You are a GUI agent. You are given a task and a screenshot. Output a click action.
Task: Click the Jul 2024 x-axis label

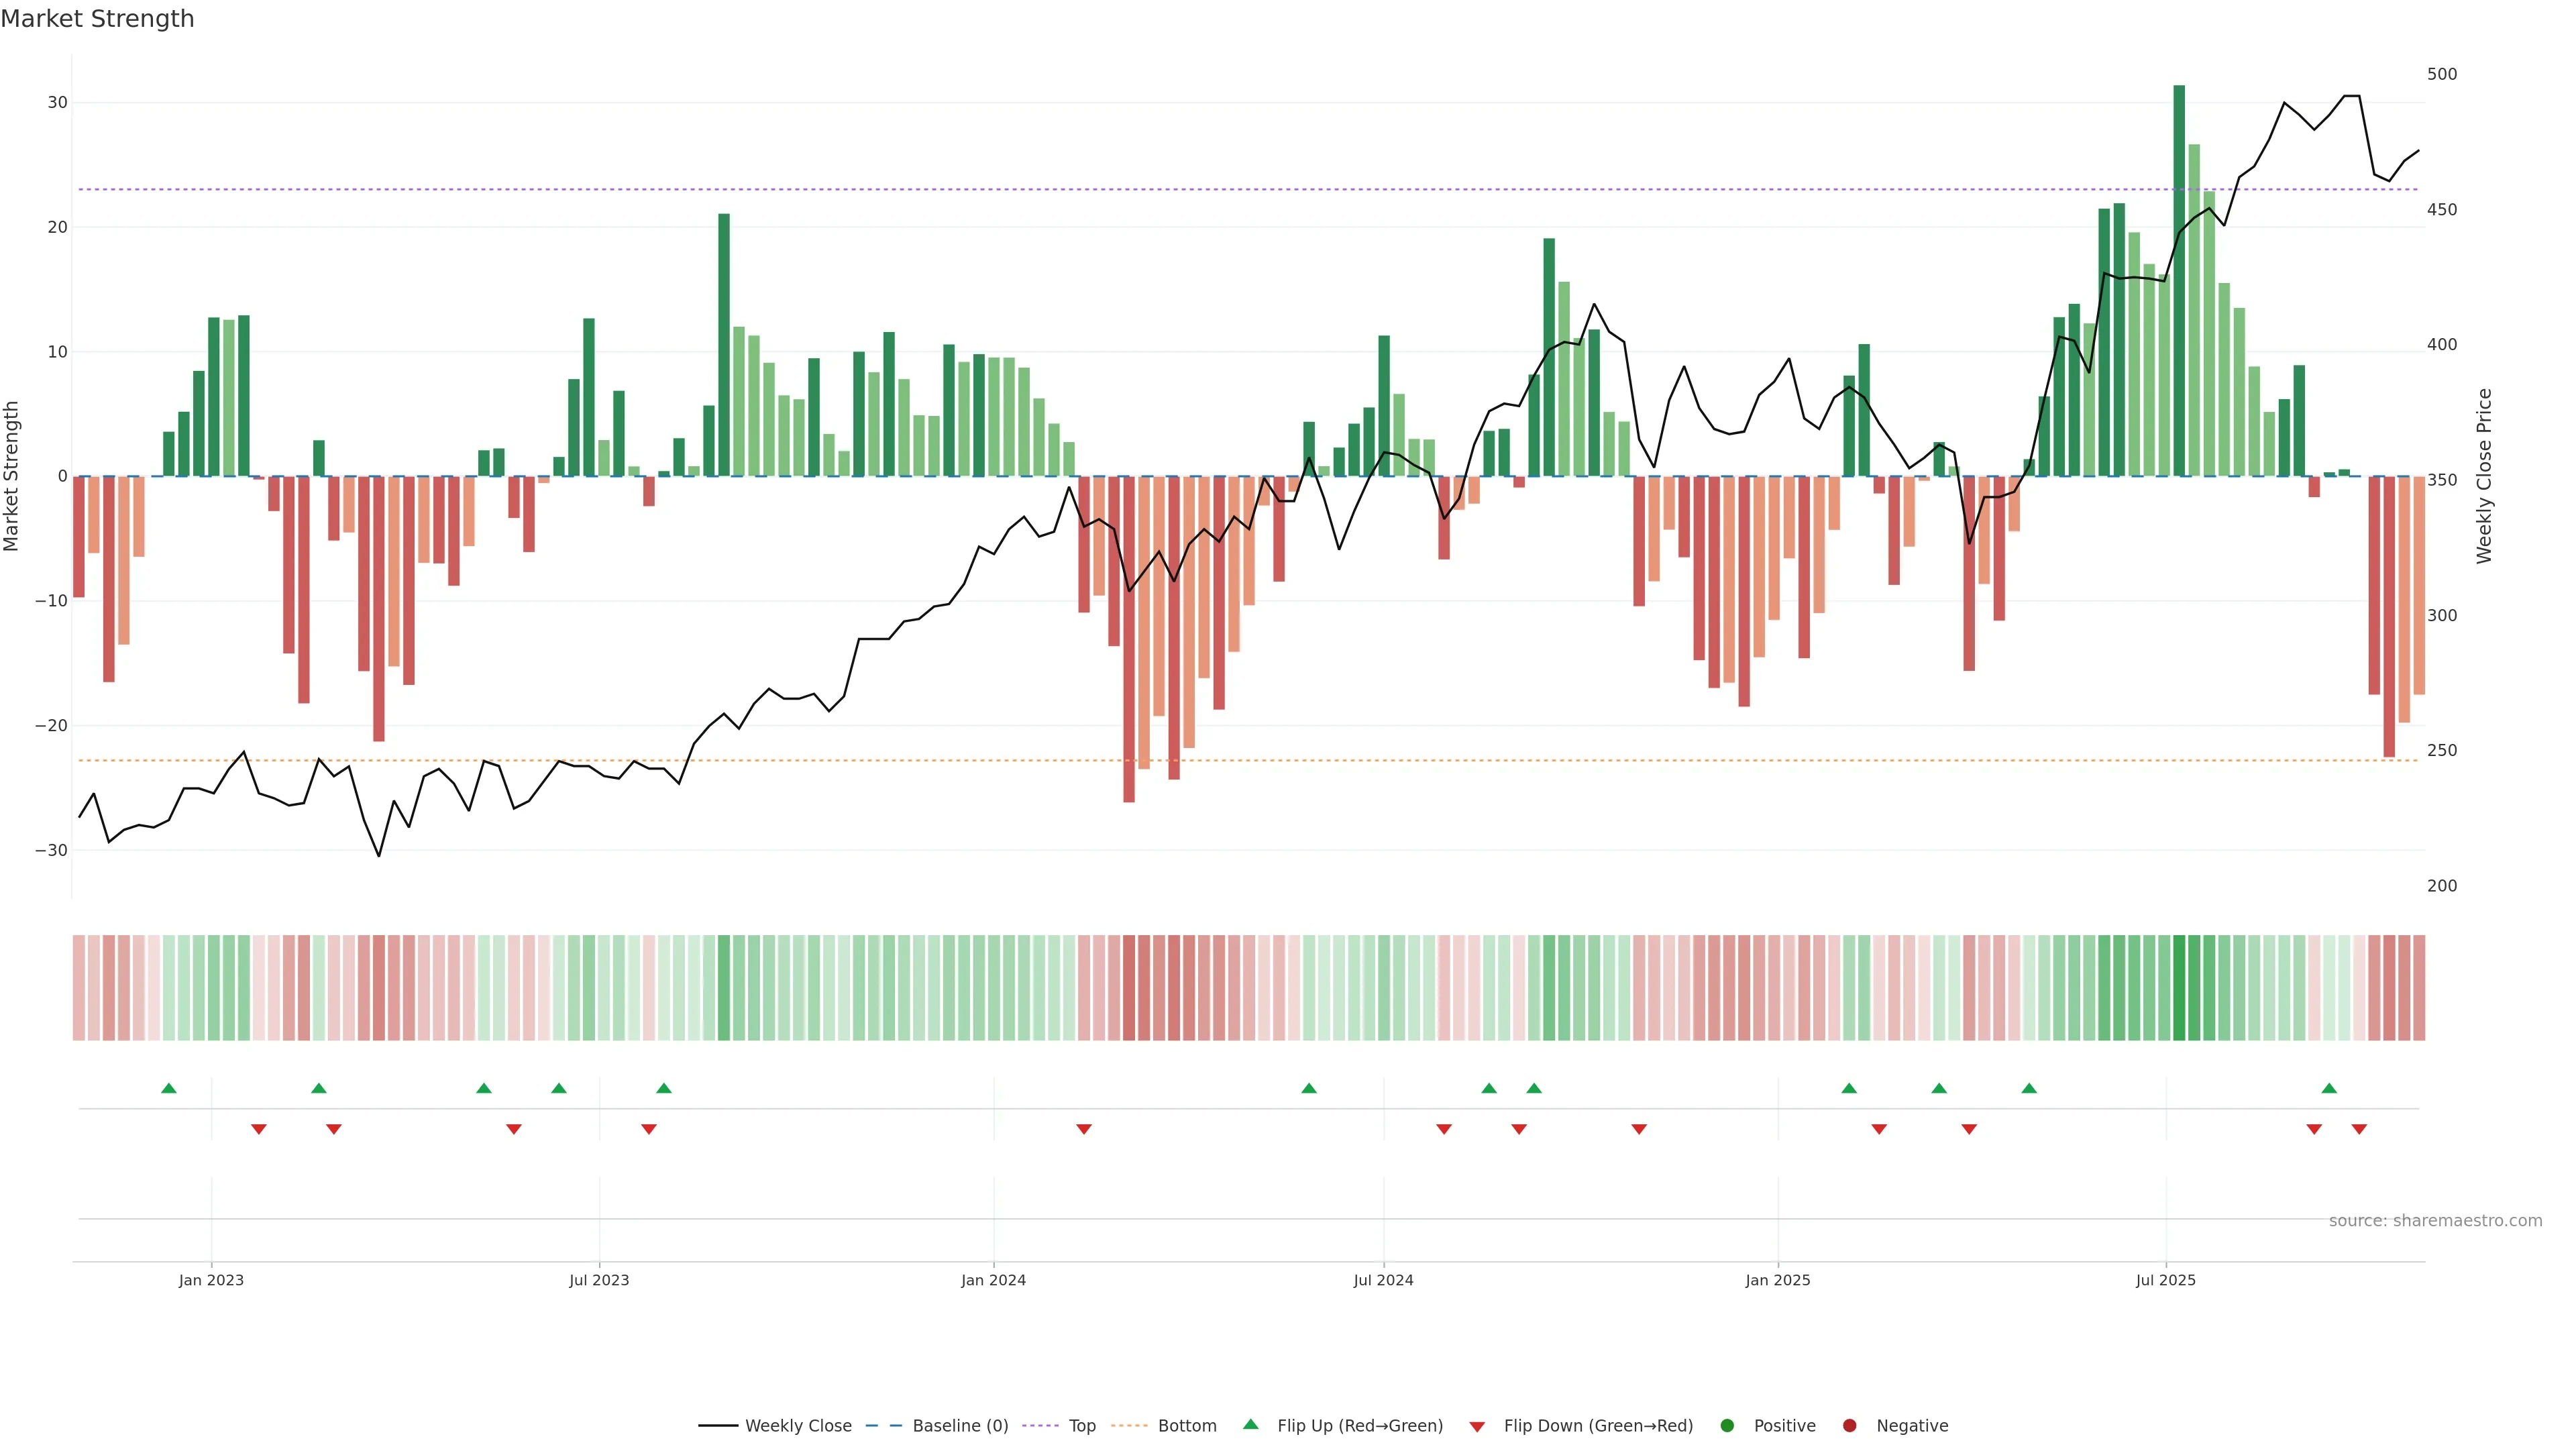tap(1383, 1280)
